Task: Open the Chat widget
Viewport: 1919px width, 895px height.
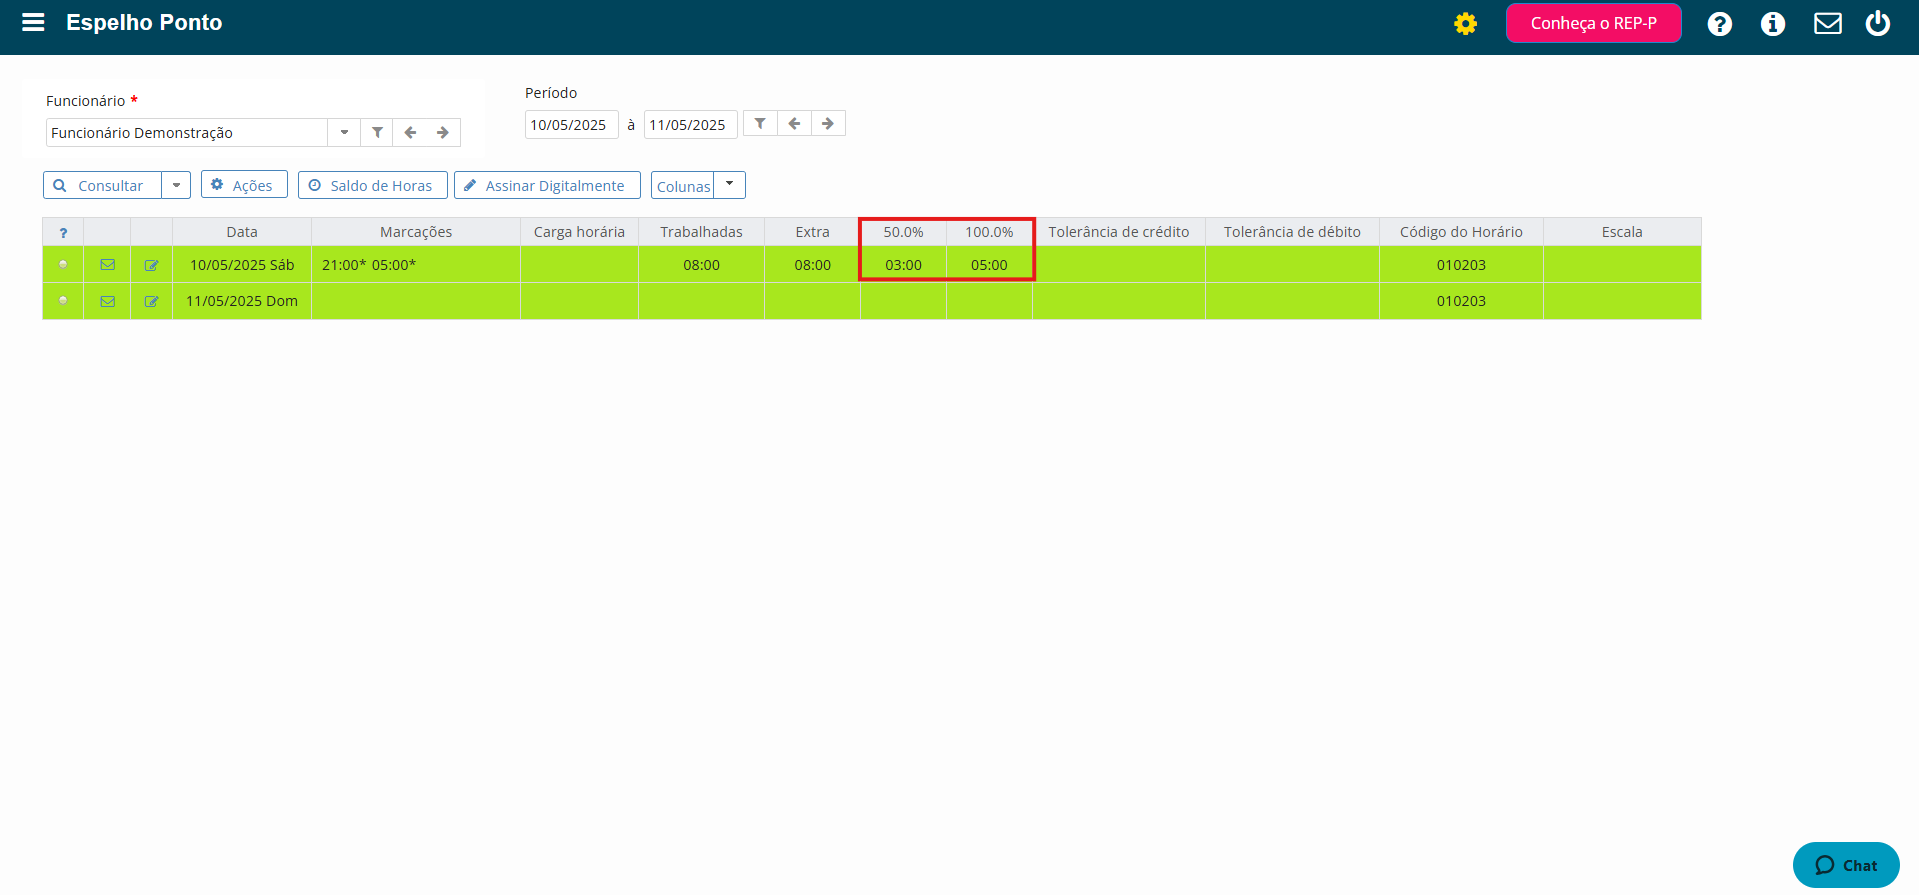Action: (x=1845, y=865)
